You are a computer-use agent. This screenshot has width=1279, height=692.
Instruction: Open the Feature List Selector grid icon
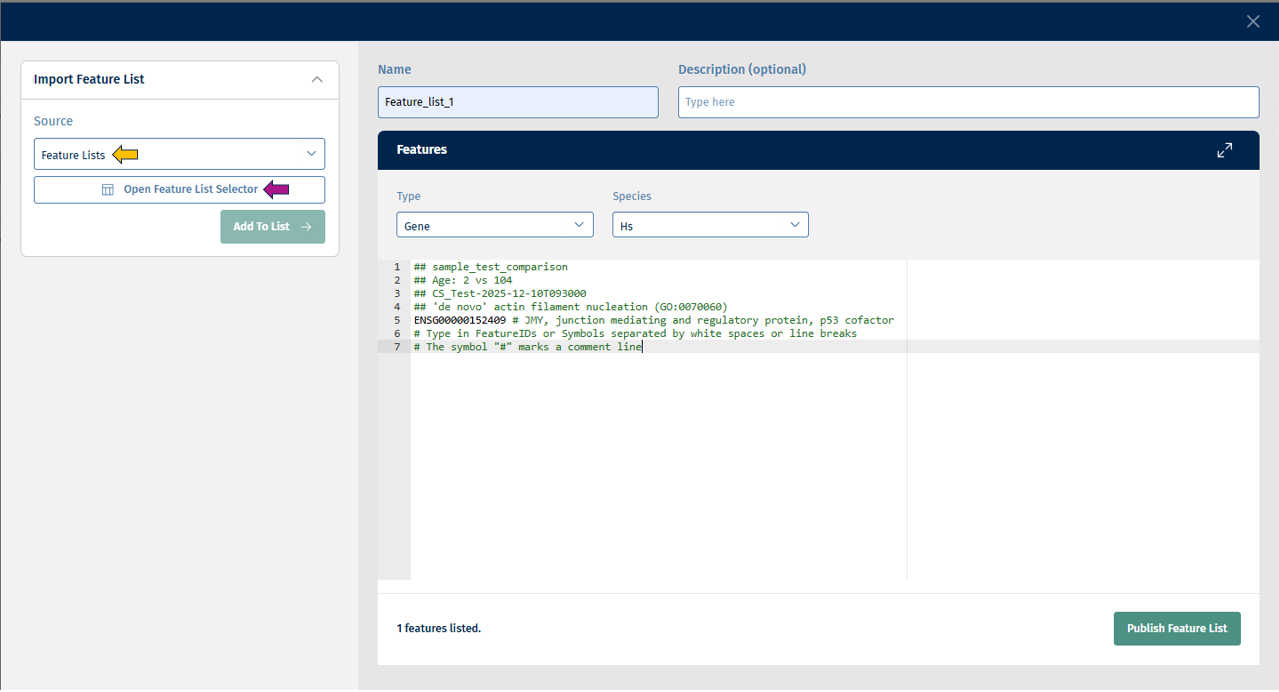(x=108, y=189)
